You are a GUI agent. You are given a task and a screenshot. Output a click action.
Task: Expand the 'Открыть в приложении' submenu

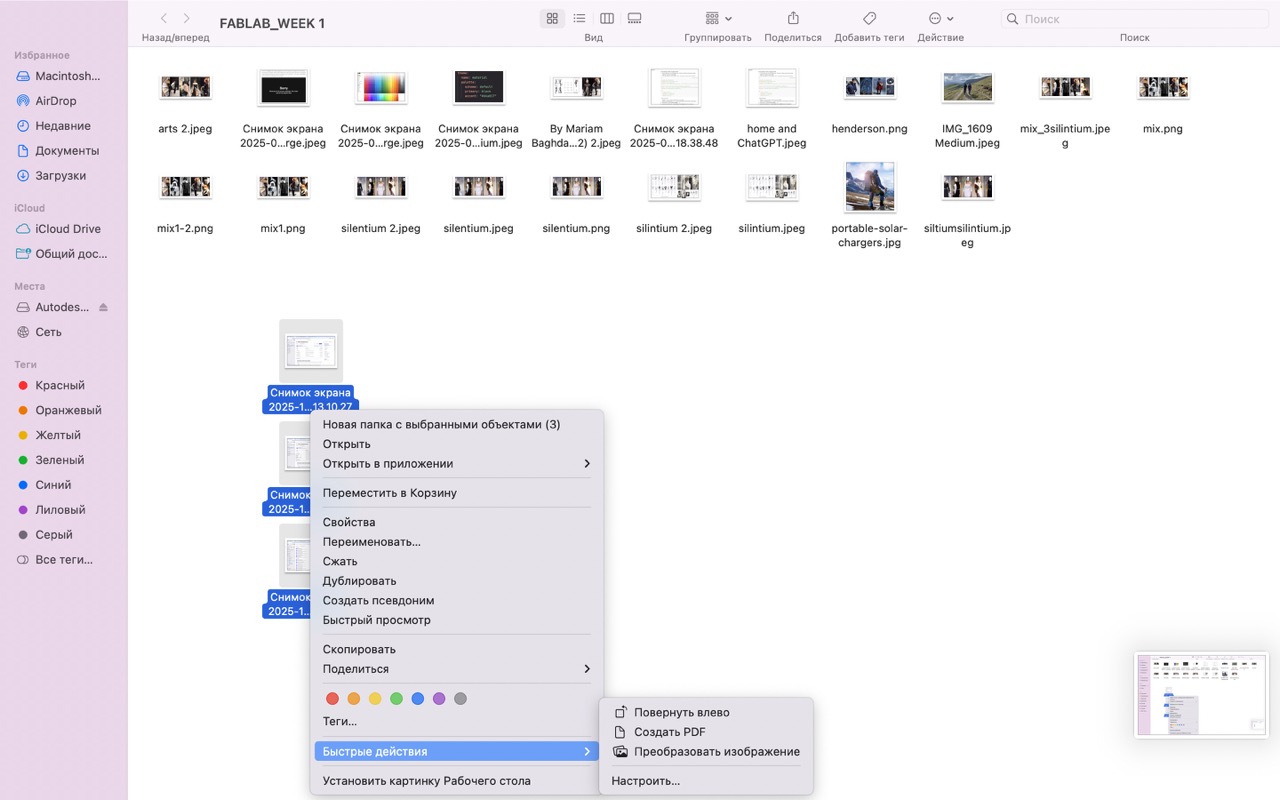coord(456,464)
